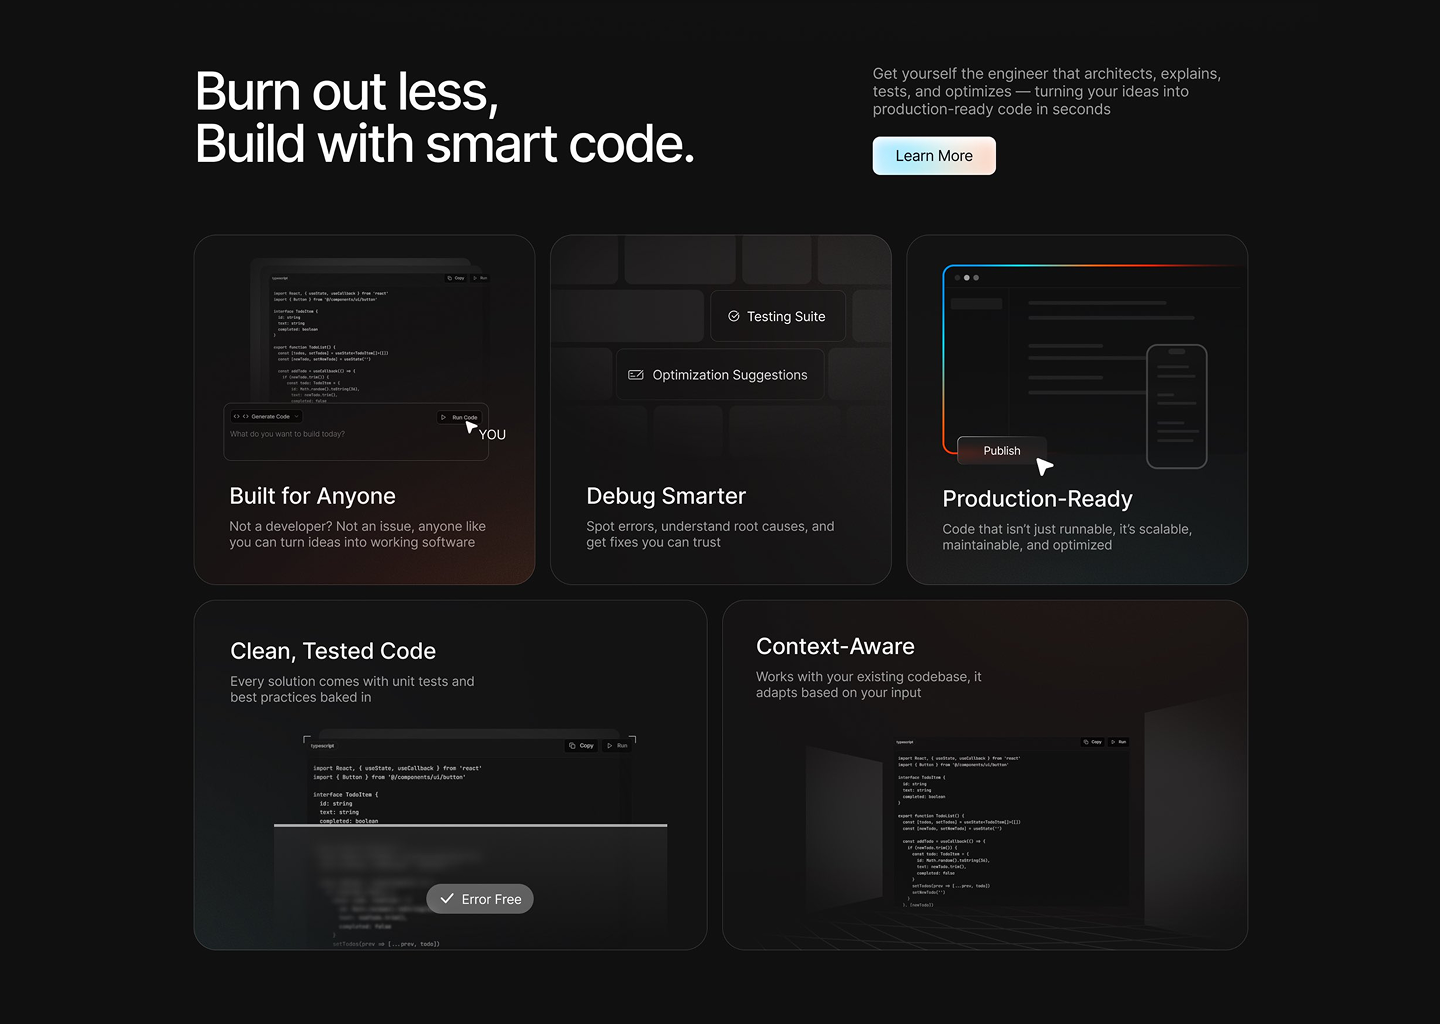The height and width of the screenshot is (1024, 1440).
Task: Run code in Clean, Tested Code card
Action: pos(617,745)
